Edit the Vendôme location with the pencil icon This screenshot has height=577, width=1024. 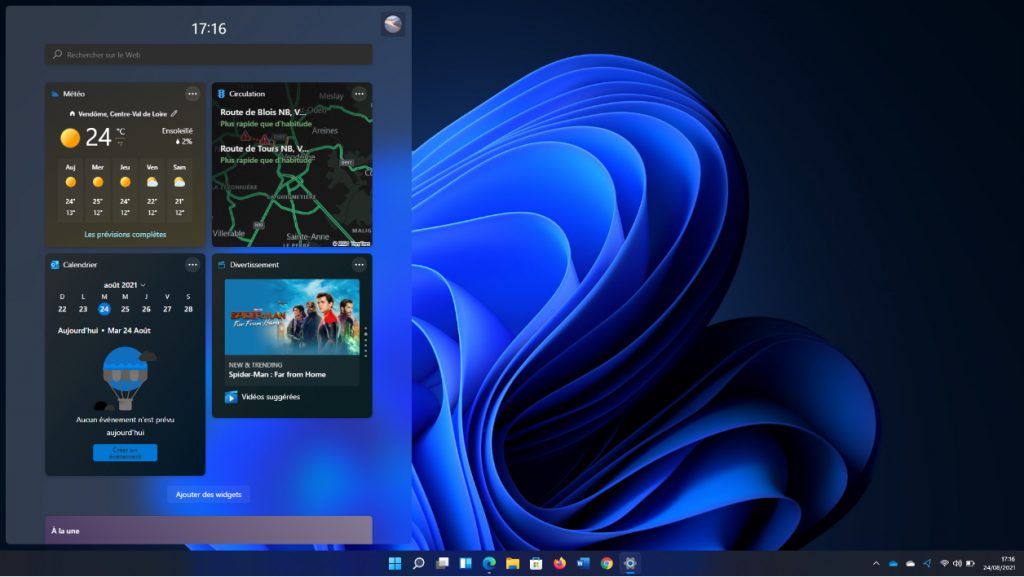(x=174, y=114)
